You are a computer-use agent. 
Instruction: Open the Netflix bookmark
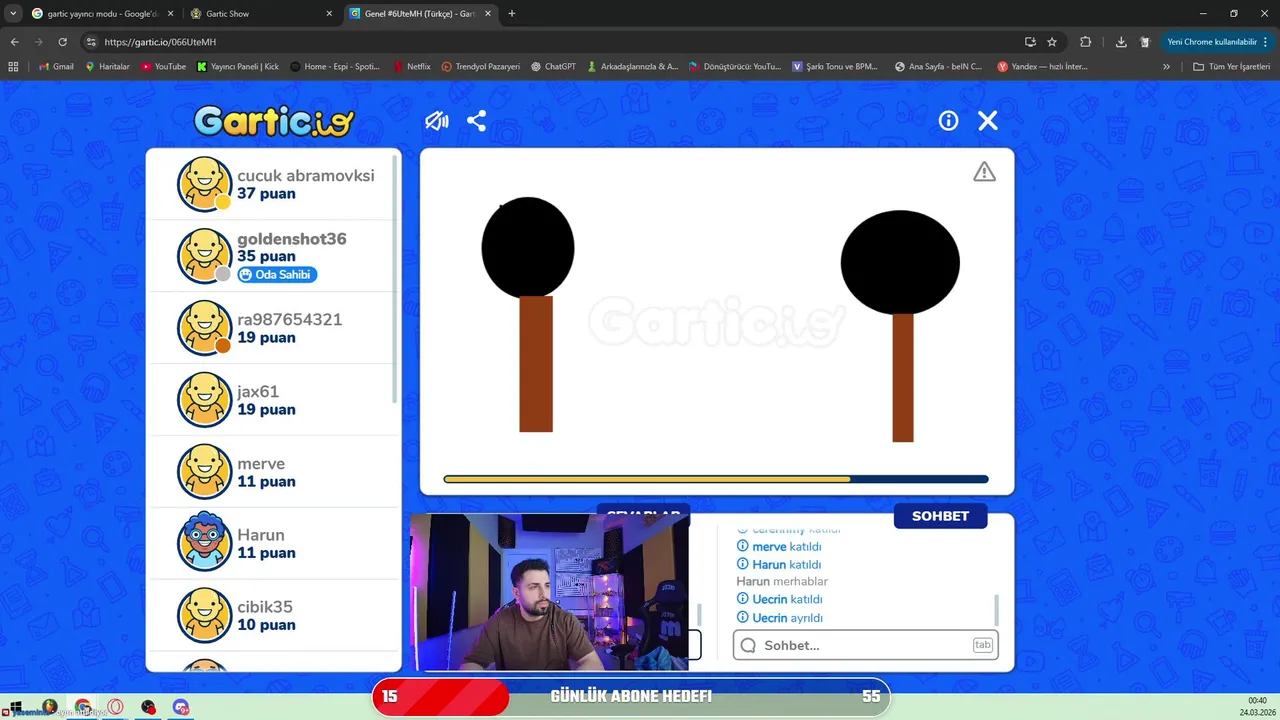(x=411, y=66)
